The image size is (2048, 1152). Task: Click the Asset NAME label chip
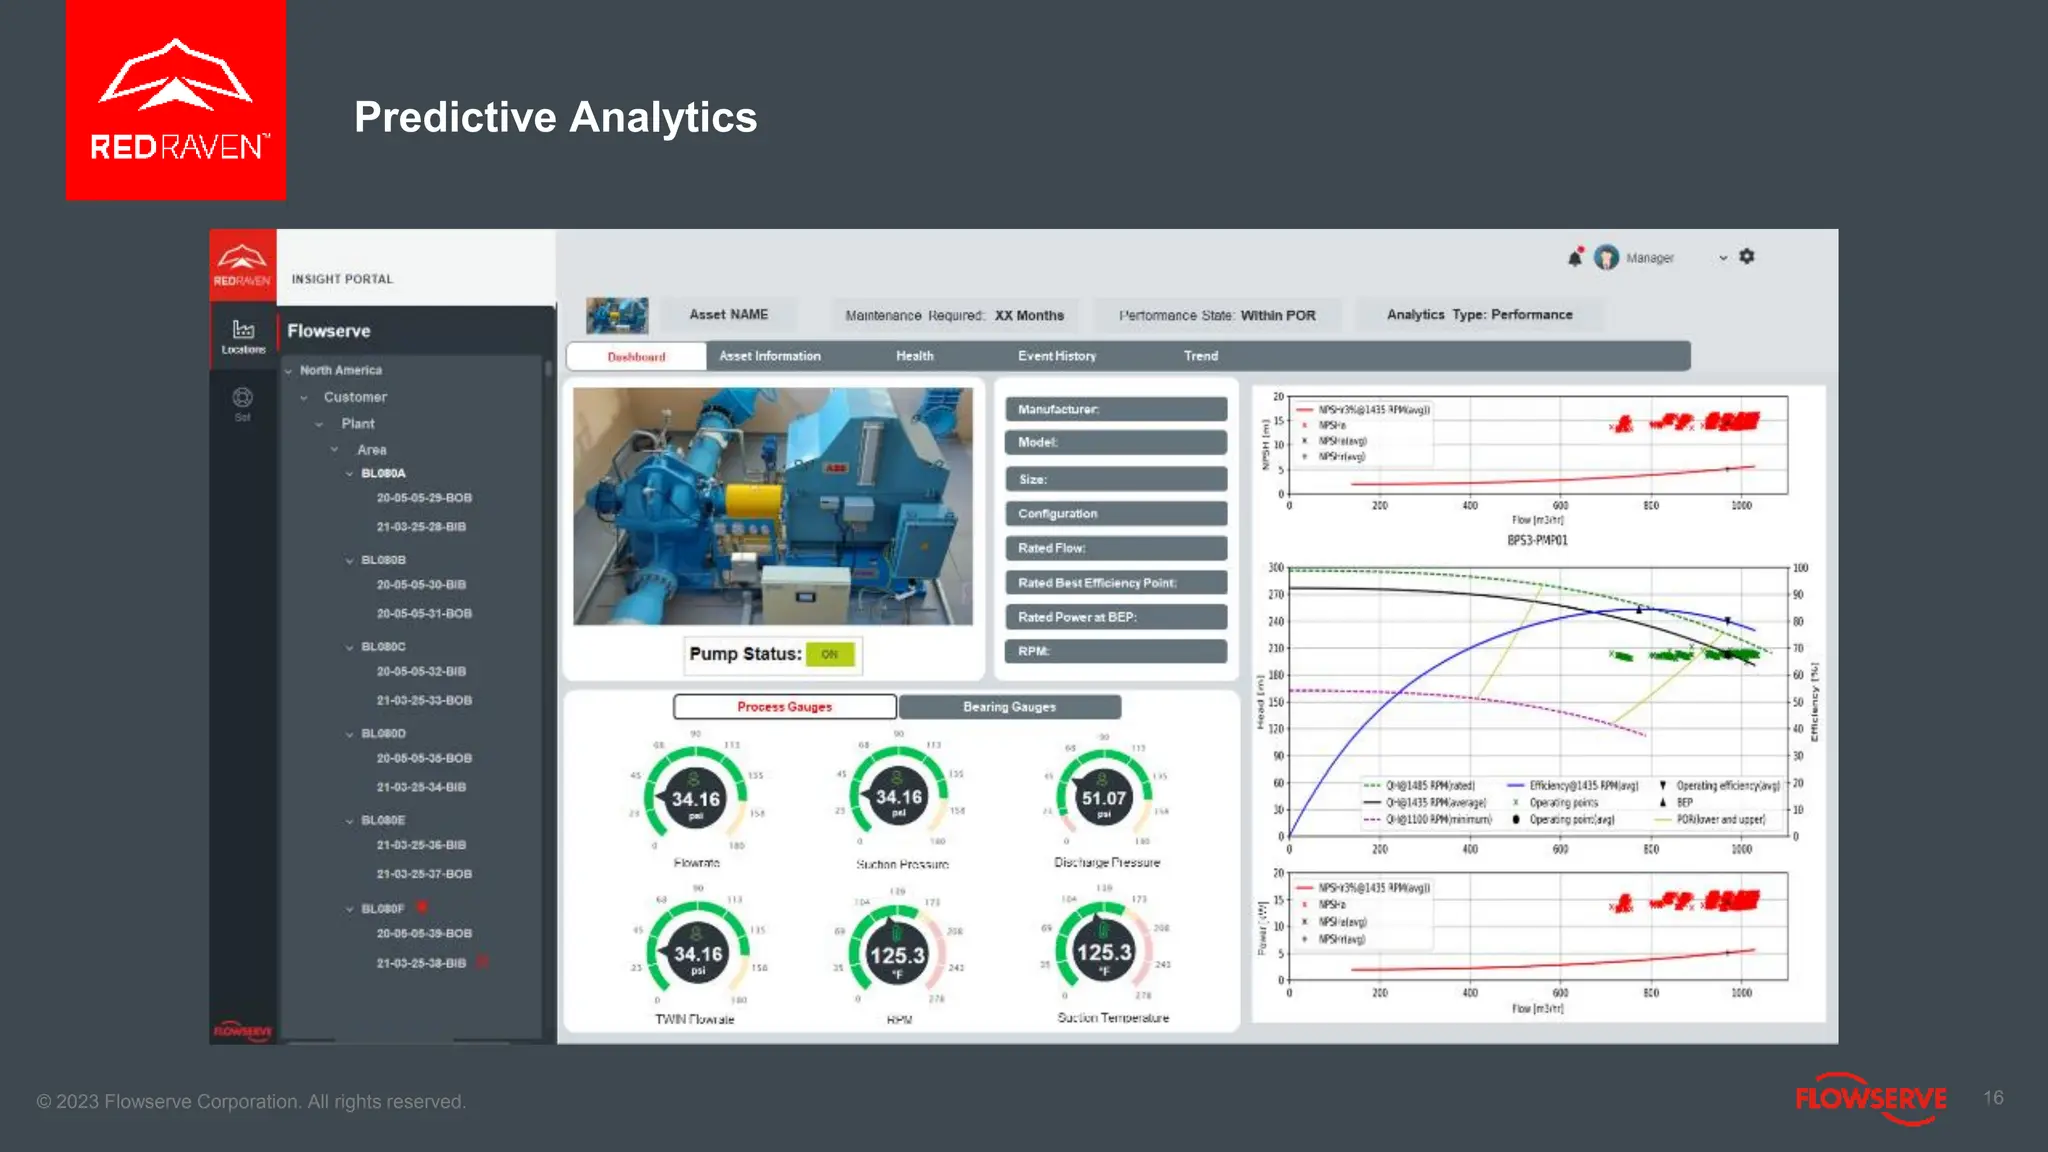click(x=728, y=315)
